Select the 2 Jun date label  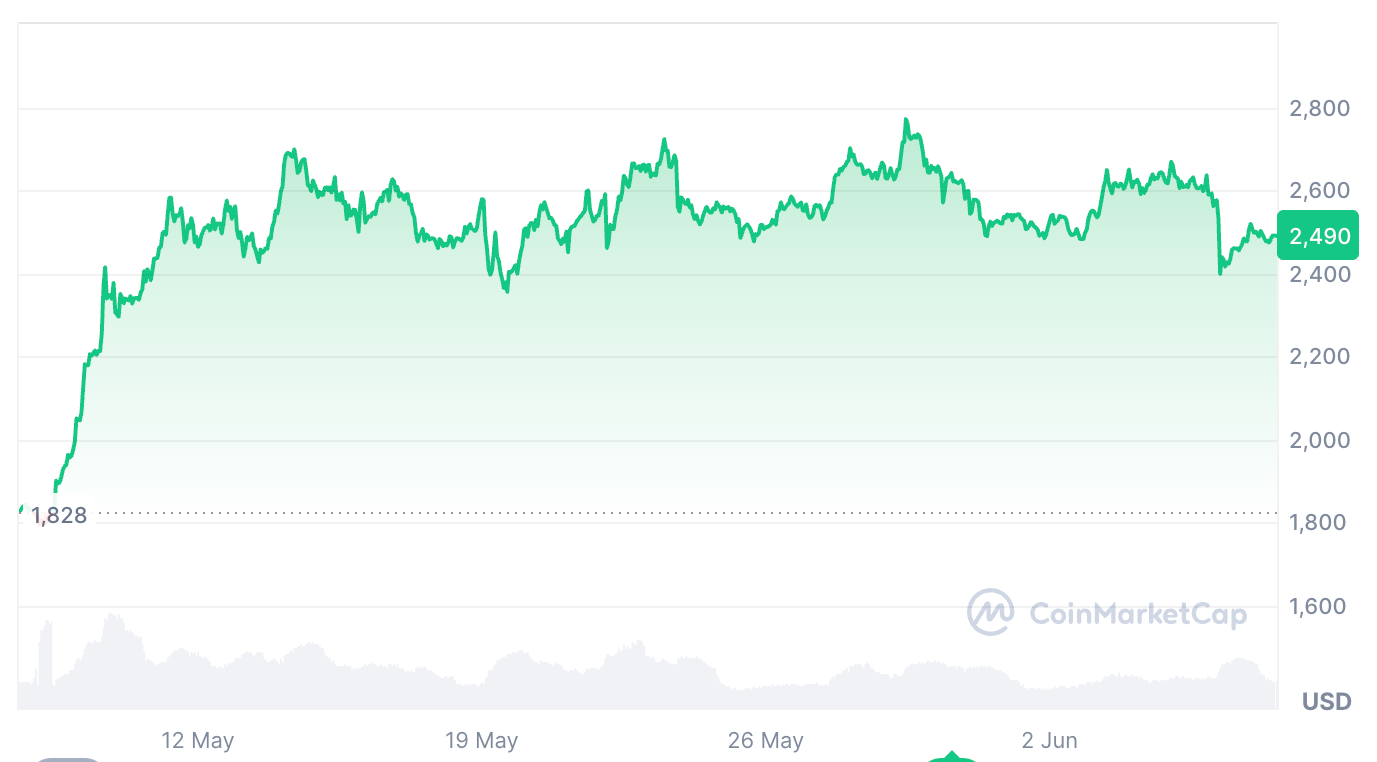[1050, 741]
